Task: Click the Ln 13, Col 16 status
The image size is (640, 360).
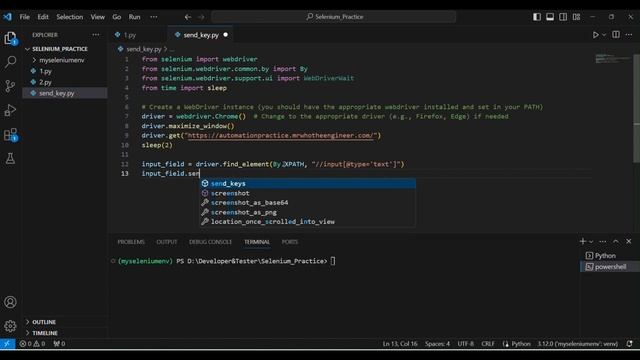Action: [x=400, y=344]
